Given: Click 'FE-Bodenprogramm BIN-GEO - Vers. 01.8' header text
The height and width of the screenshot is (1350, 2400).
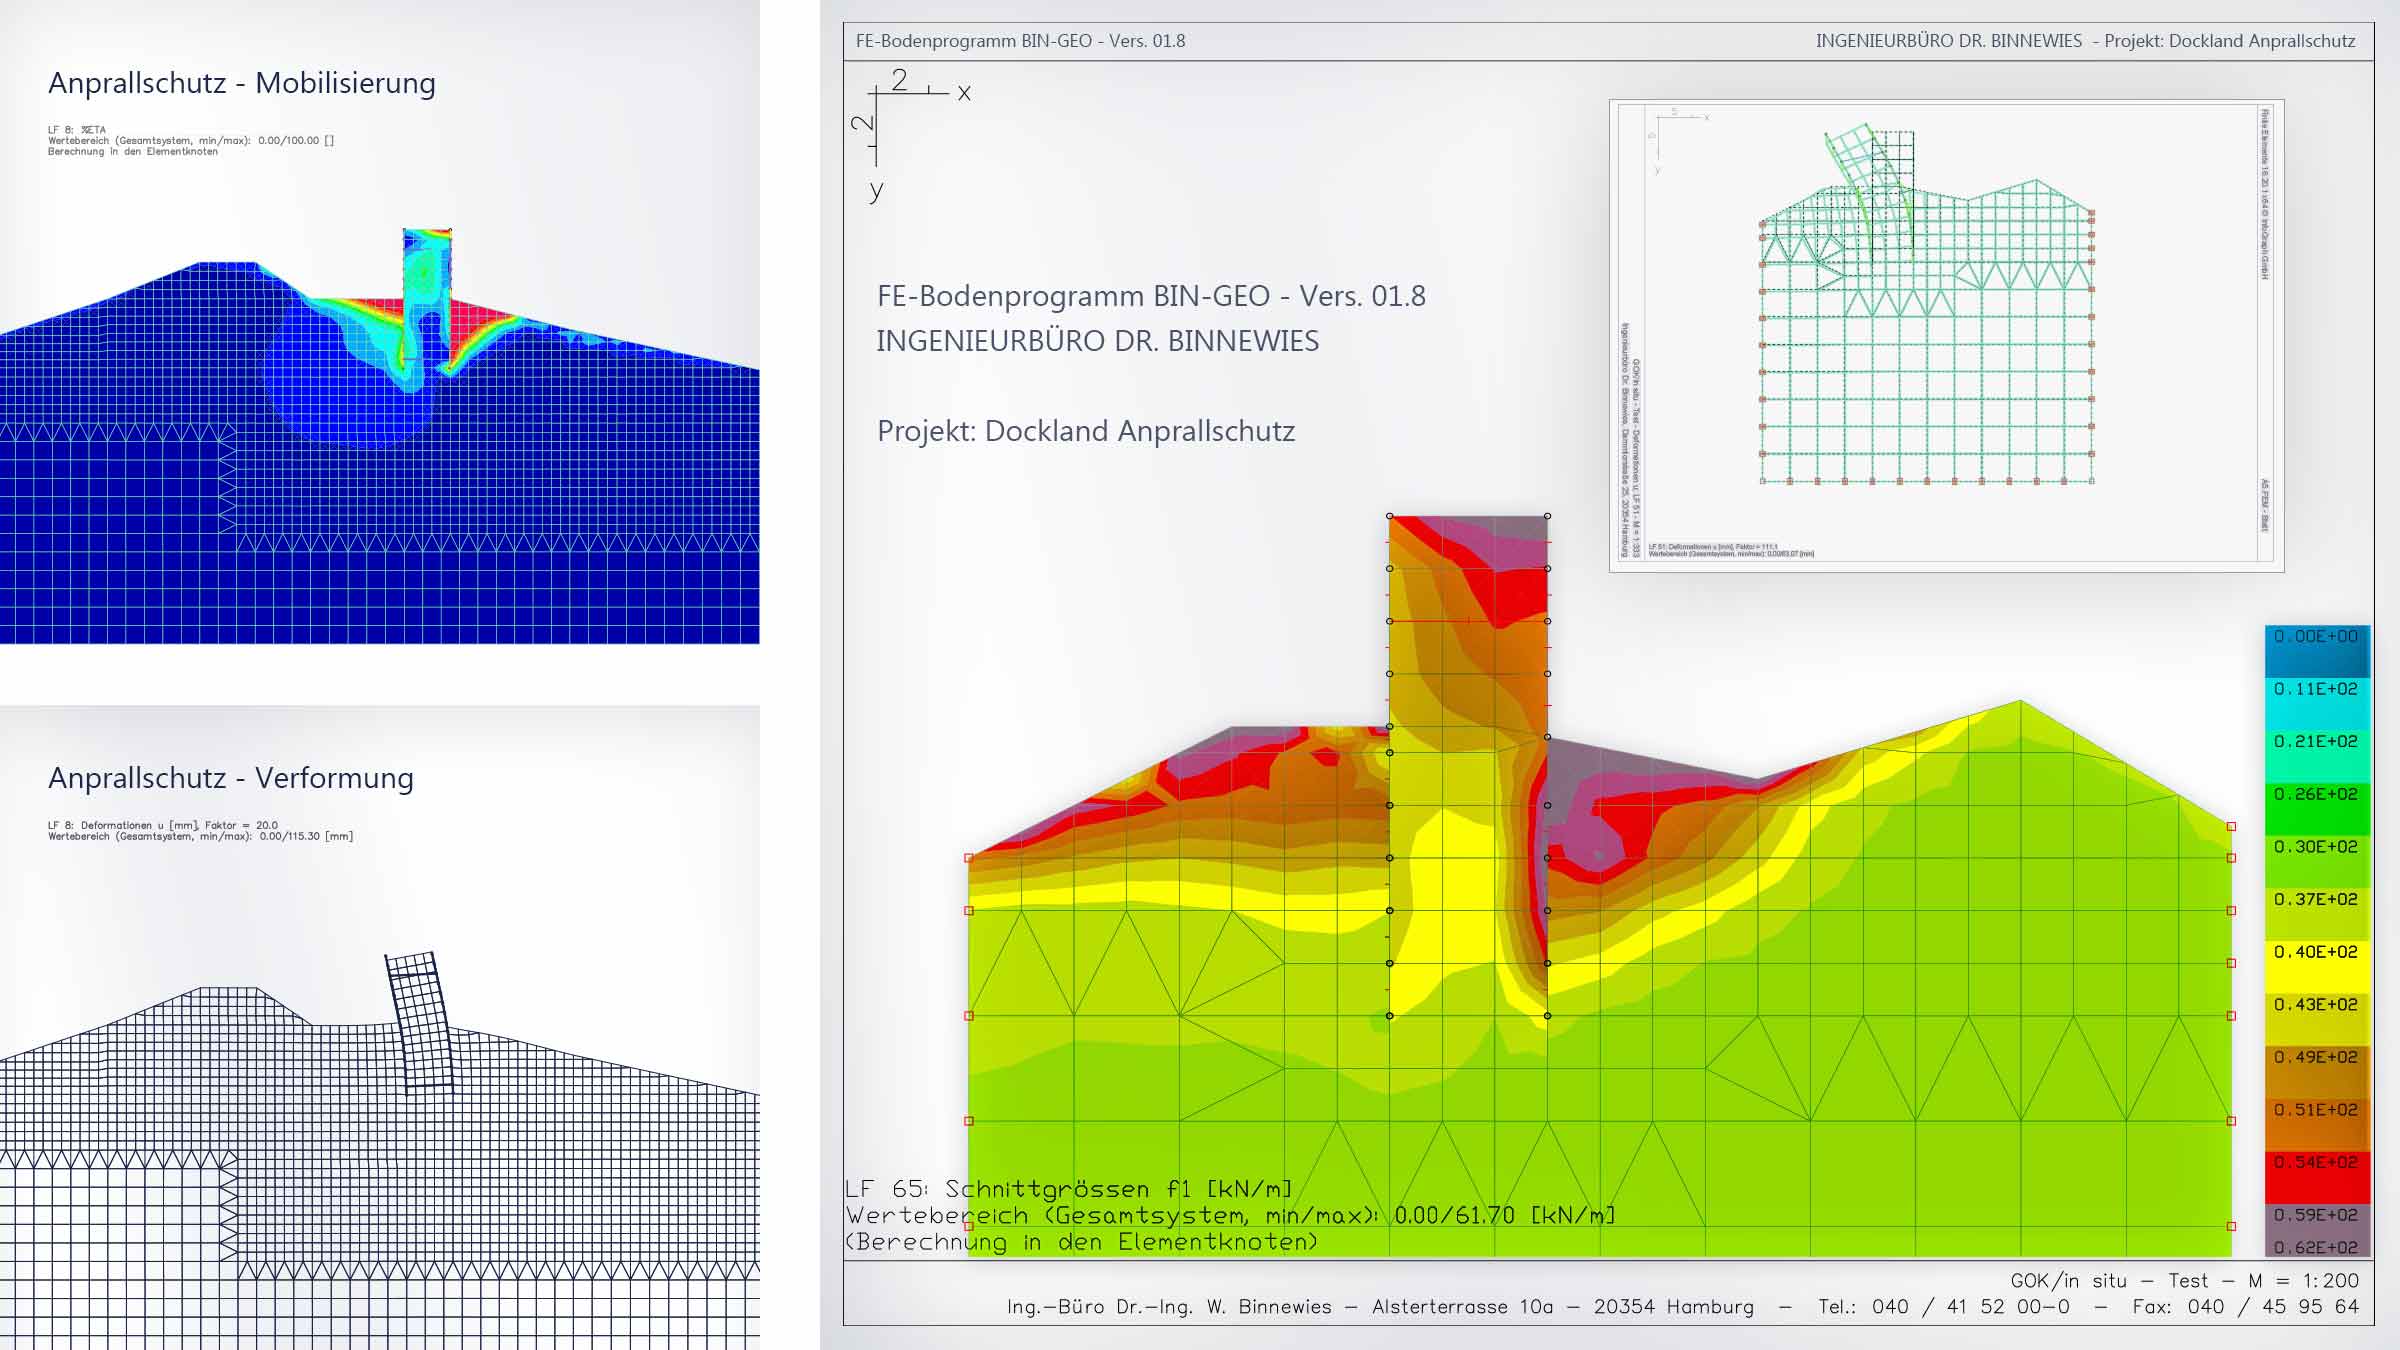Looking at the screenshot, I should [1021, 41].
